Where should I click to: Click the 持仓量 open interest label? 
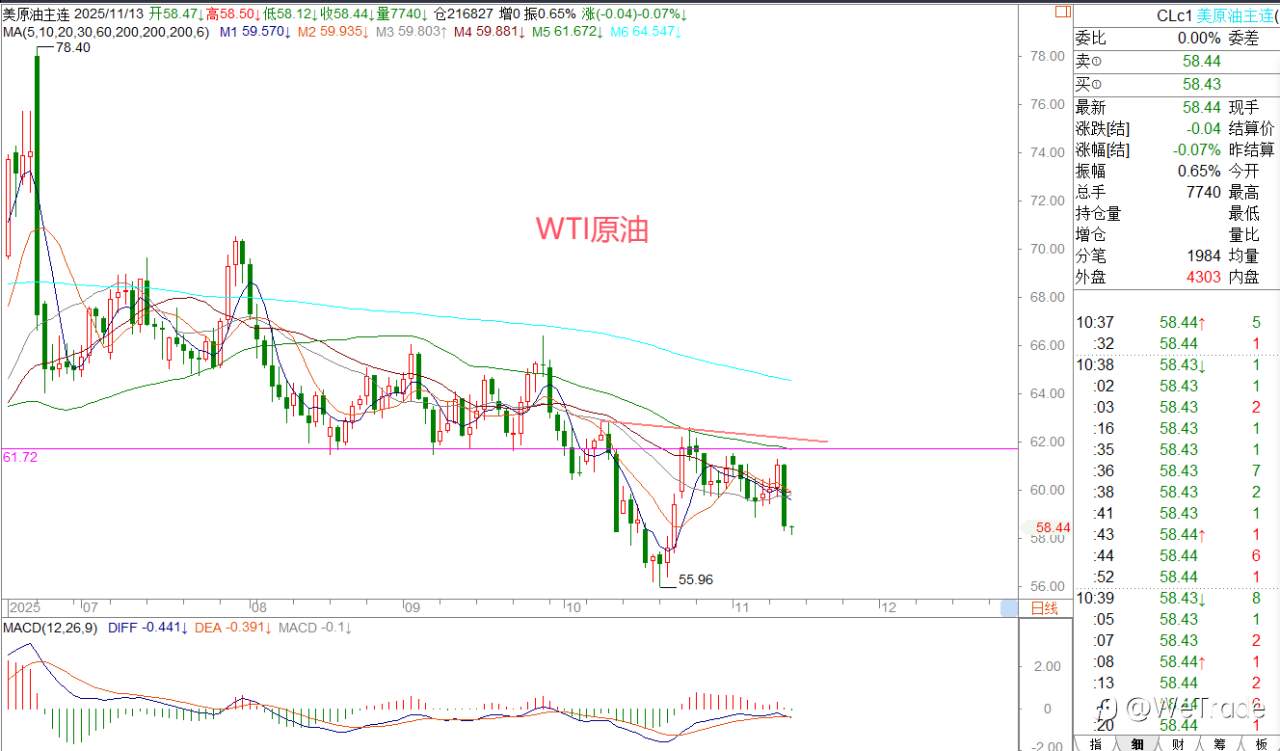[x=1098, y=213]
